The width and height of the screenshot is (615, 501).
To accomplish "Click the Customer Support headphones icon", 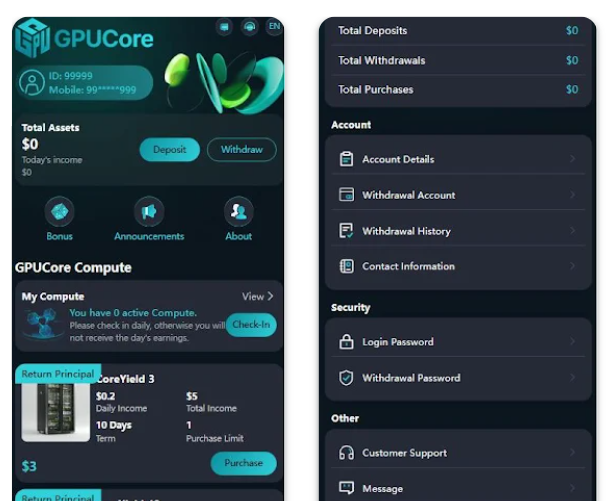I will coord(346,453).
